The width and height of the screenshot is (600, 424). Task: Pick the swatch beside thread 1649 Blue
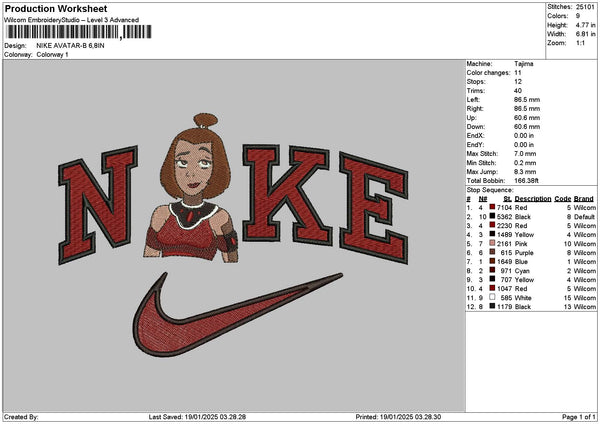point(492,261)
